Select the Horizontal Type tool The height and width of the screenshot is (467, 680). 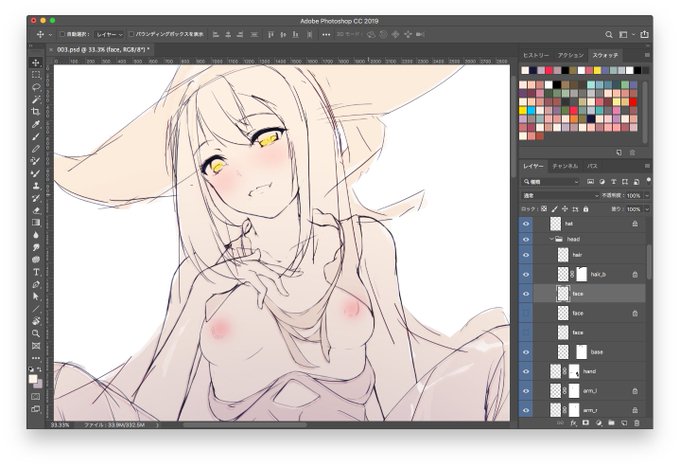click(x=36, y=272)
